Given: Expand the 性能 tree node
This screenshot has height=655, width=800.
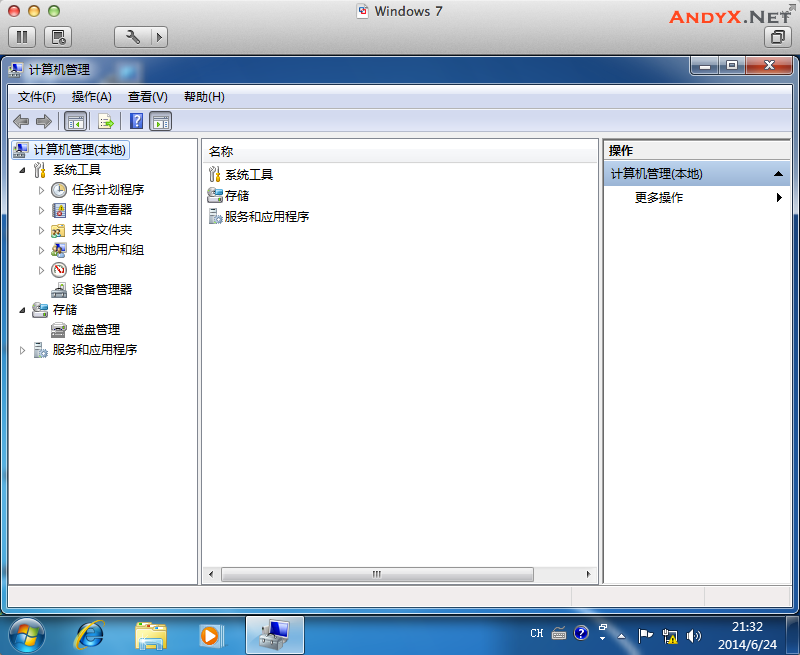Looking at the screenshot, I should 41,270.
